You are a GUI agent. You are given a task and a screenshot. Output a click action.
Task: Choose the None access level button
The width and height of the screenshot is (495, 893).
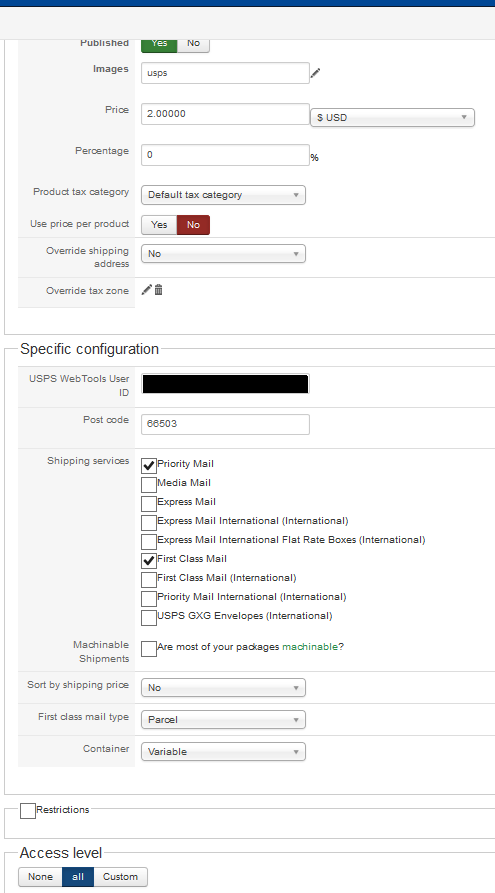[40, 877]
